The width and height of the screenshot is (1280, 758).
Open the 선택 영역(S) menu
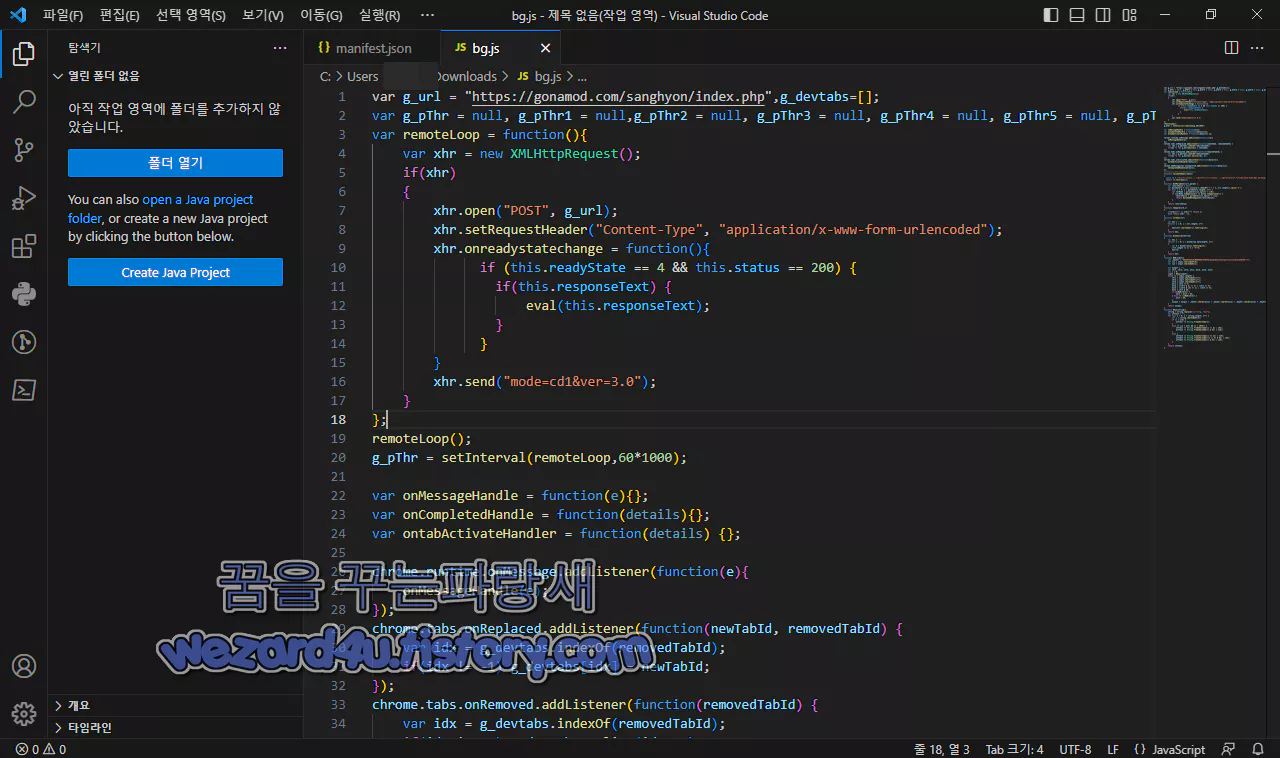tap(191, 15)
